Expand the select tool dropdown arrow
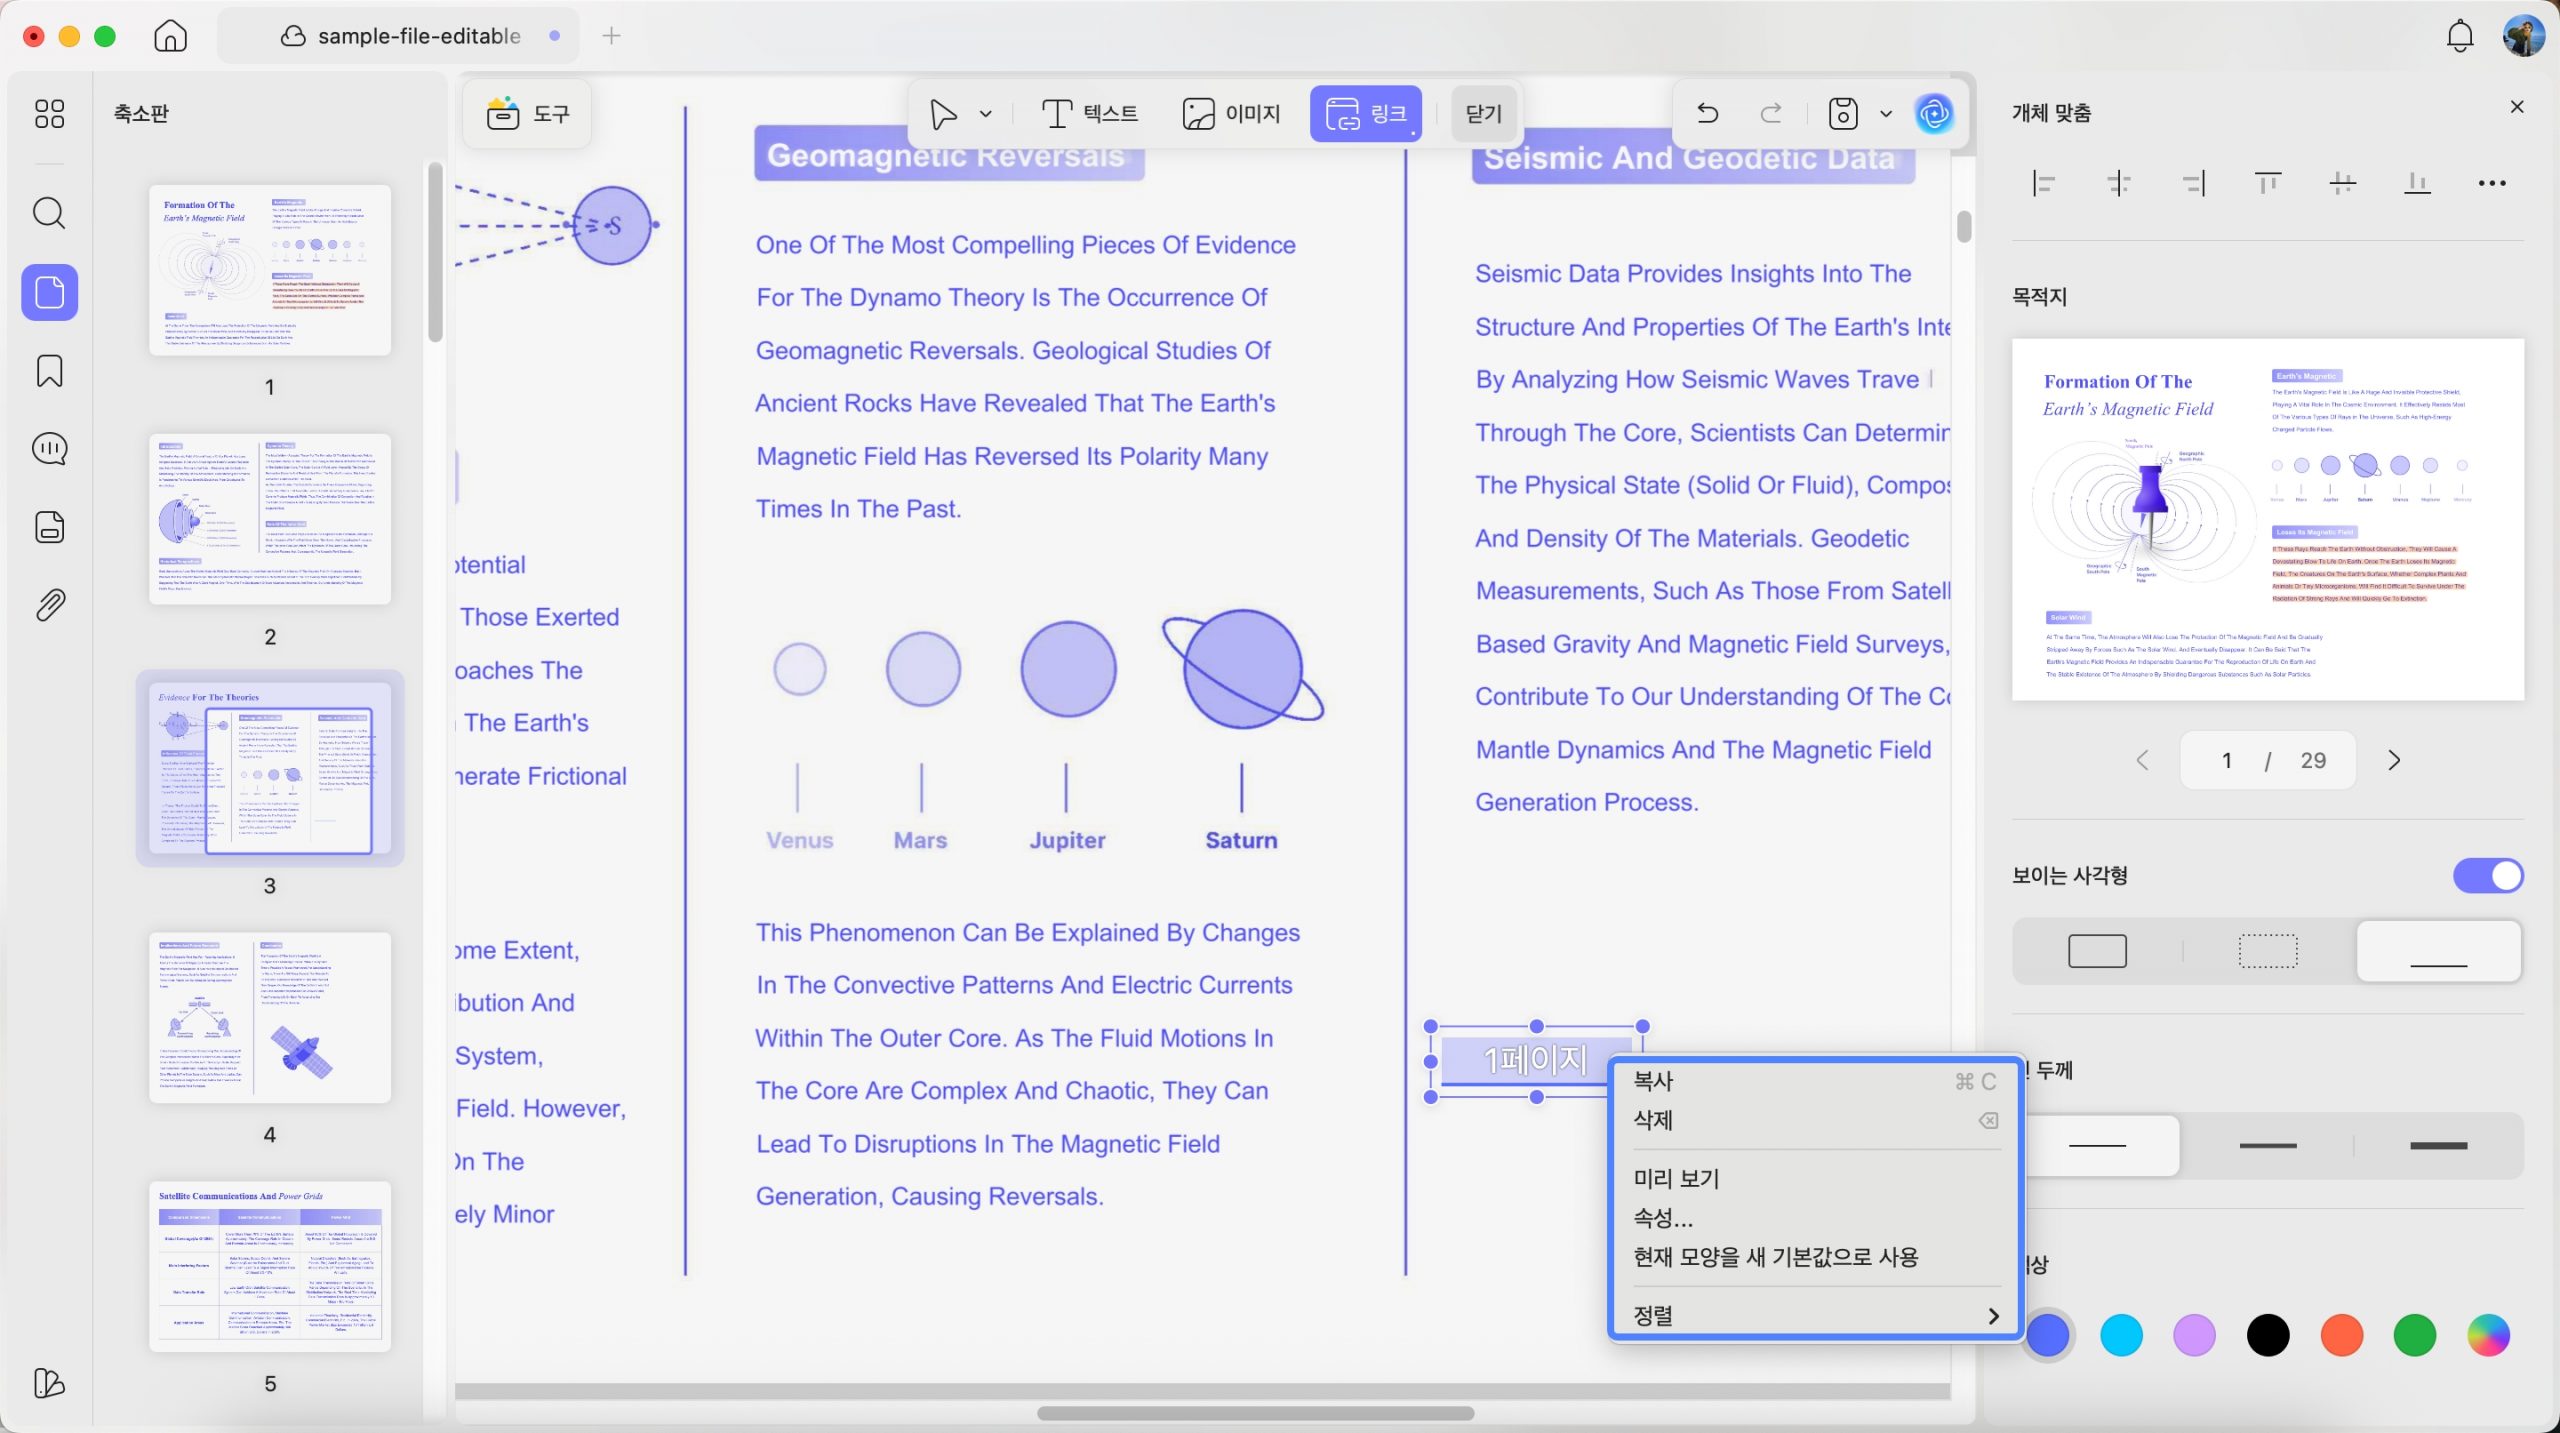2560x1433 pixels. coord(986,114)
